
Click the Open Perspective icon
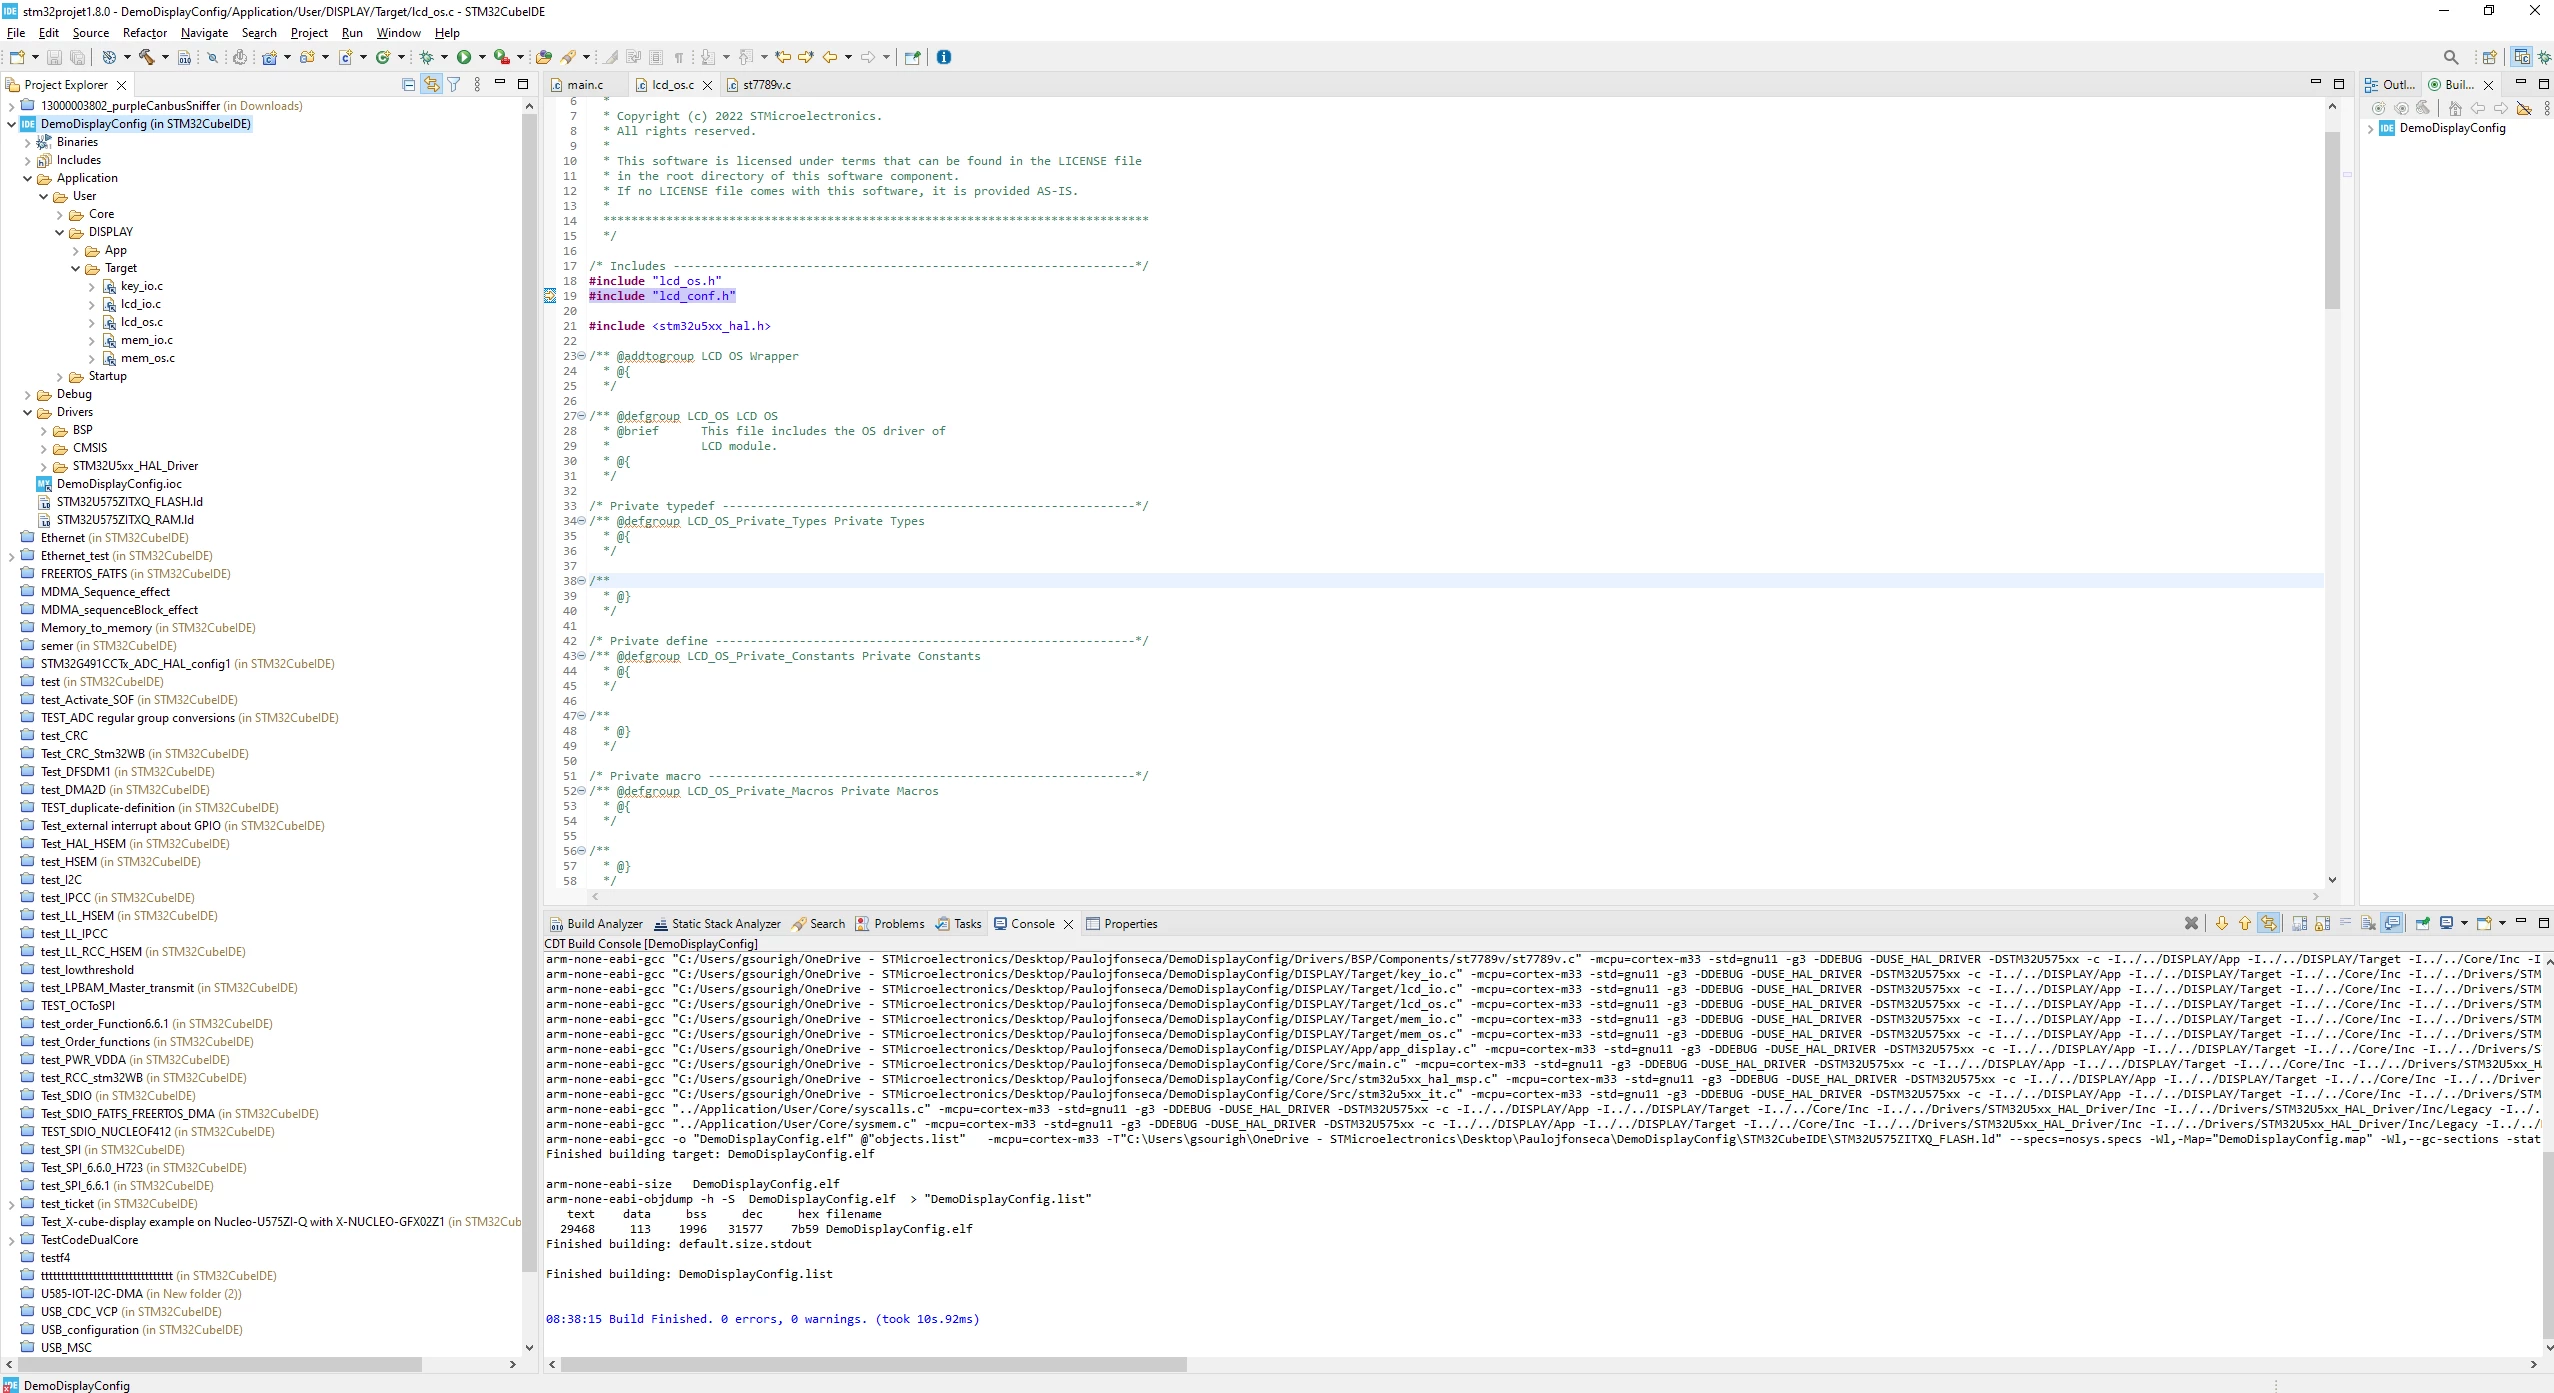[2490, 57]
